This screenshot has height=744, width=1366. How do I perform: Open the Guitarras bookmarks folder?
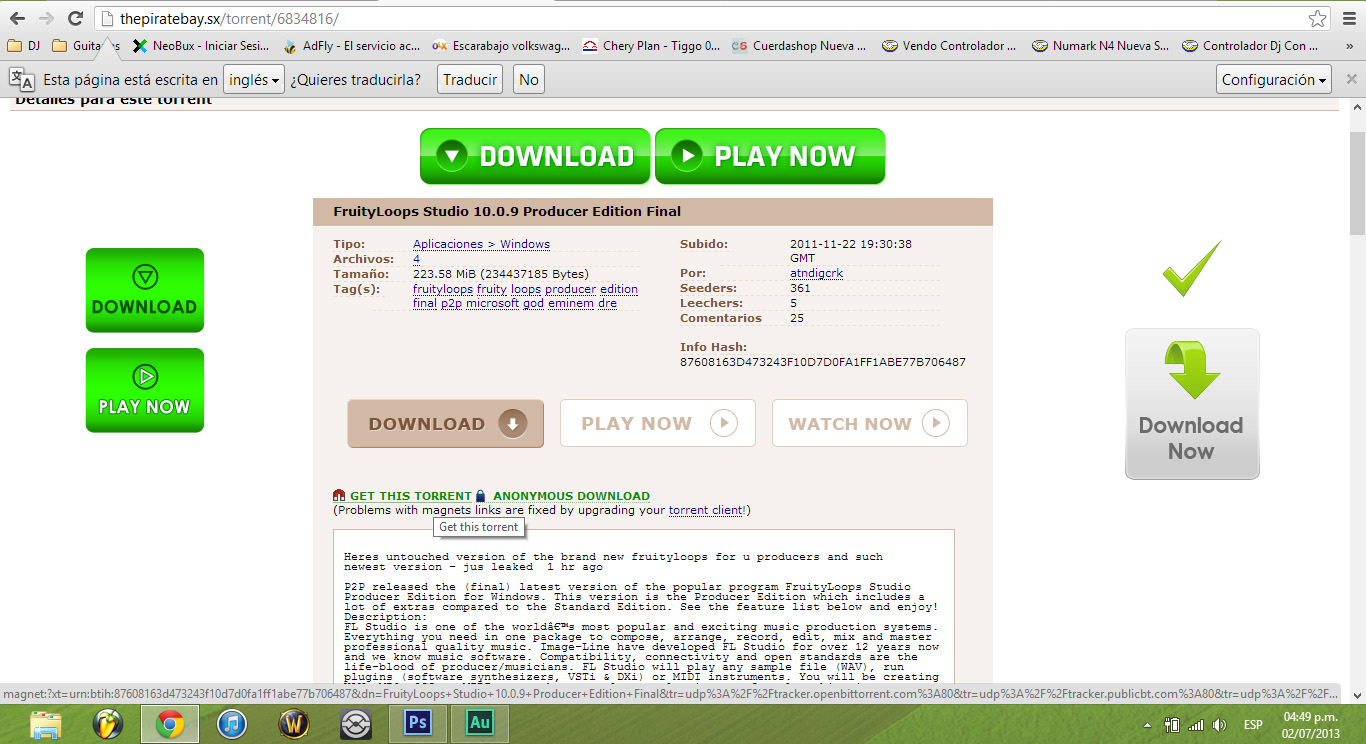click(86, 46)
